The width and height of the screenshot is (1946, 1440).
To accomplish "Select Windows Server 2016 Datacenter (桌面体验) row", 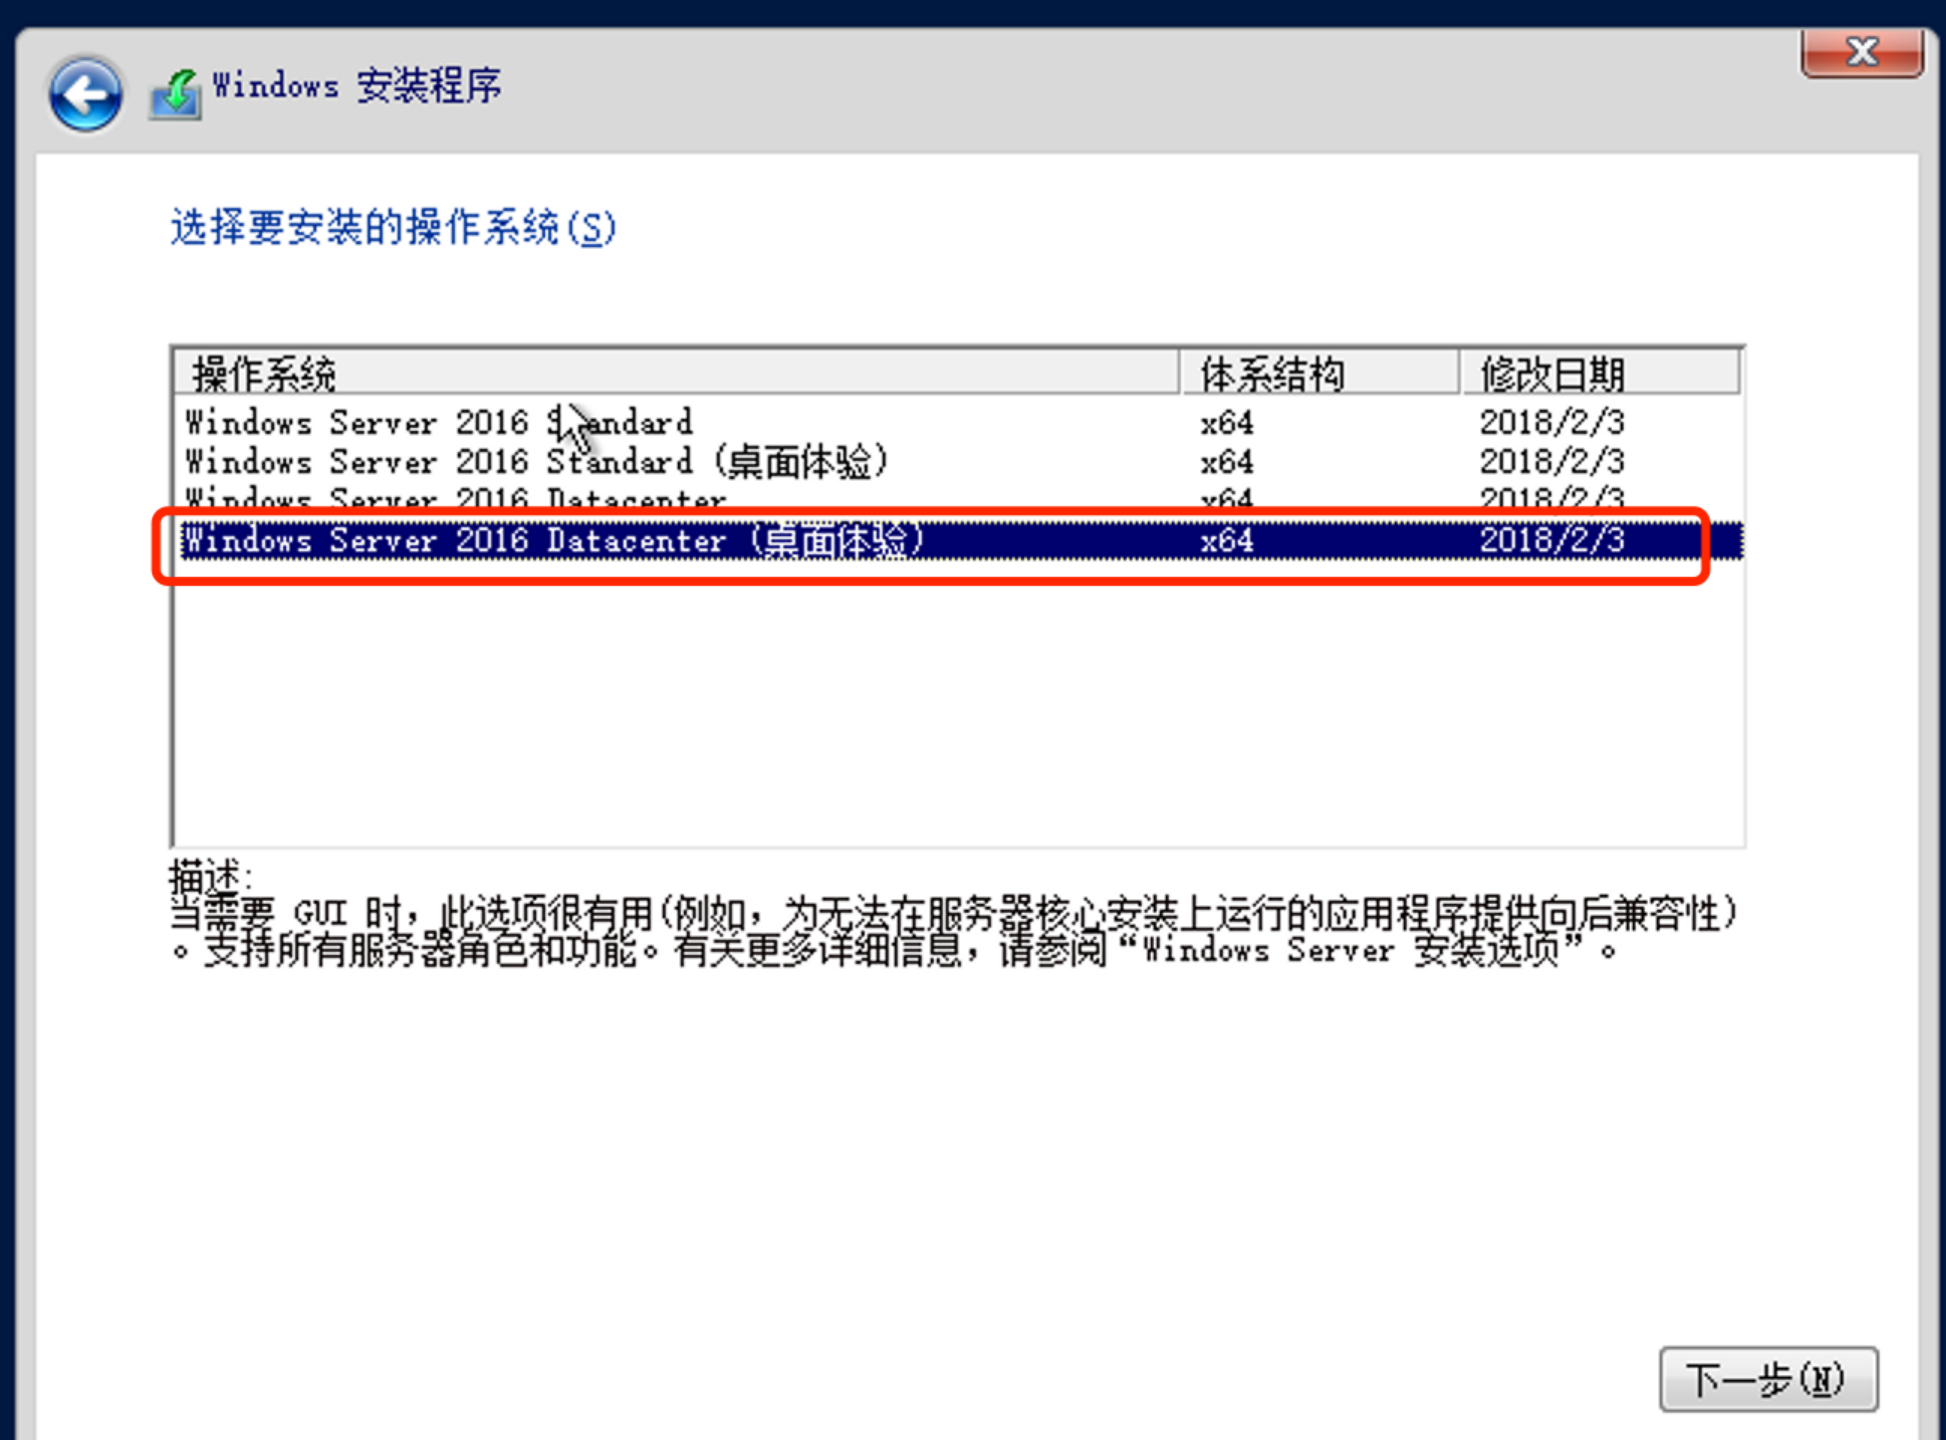I will [x=958, y=540].
